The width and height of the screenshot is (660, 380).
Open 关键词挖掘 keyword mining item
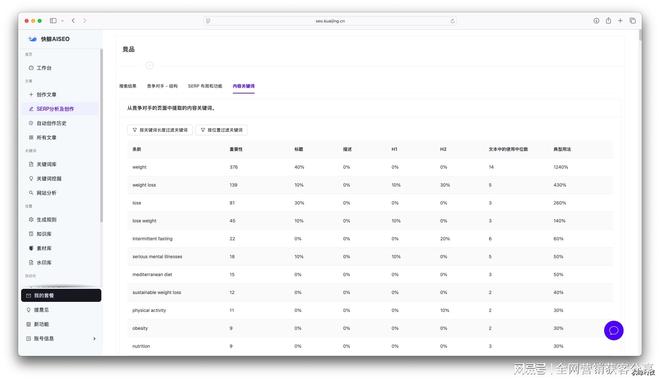45,178
